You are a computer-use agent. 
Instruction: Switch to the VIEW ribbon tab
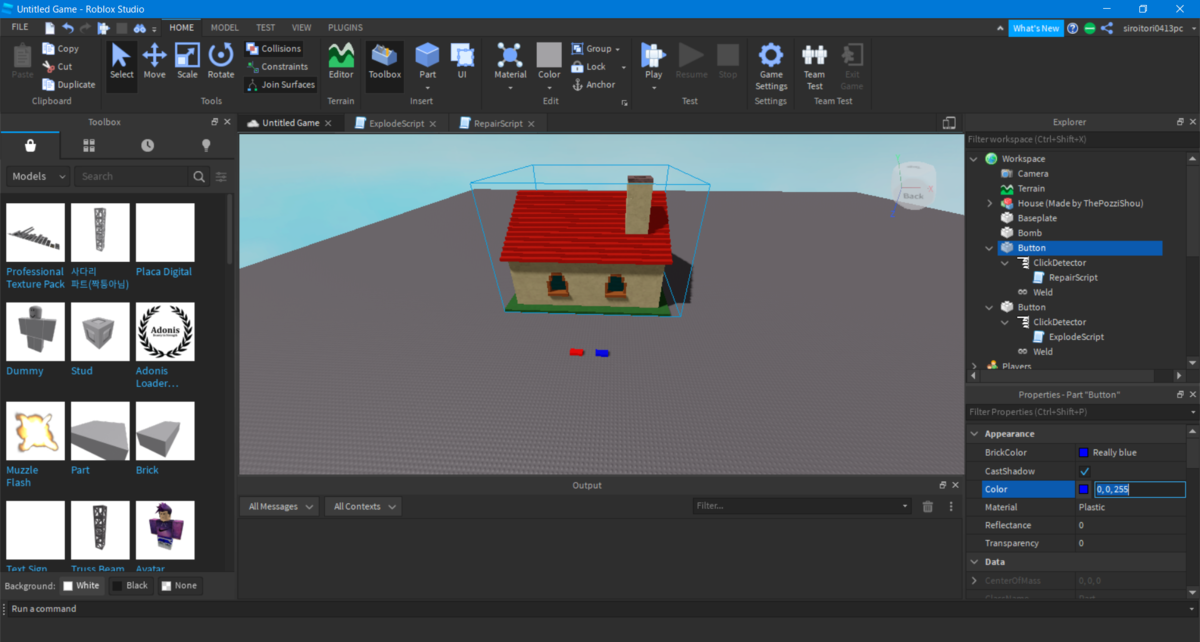click(301, 28)
